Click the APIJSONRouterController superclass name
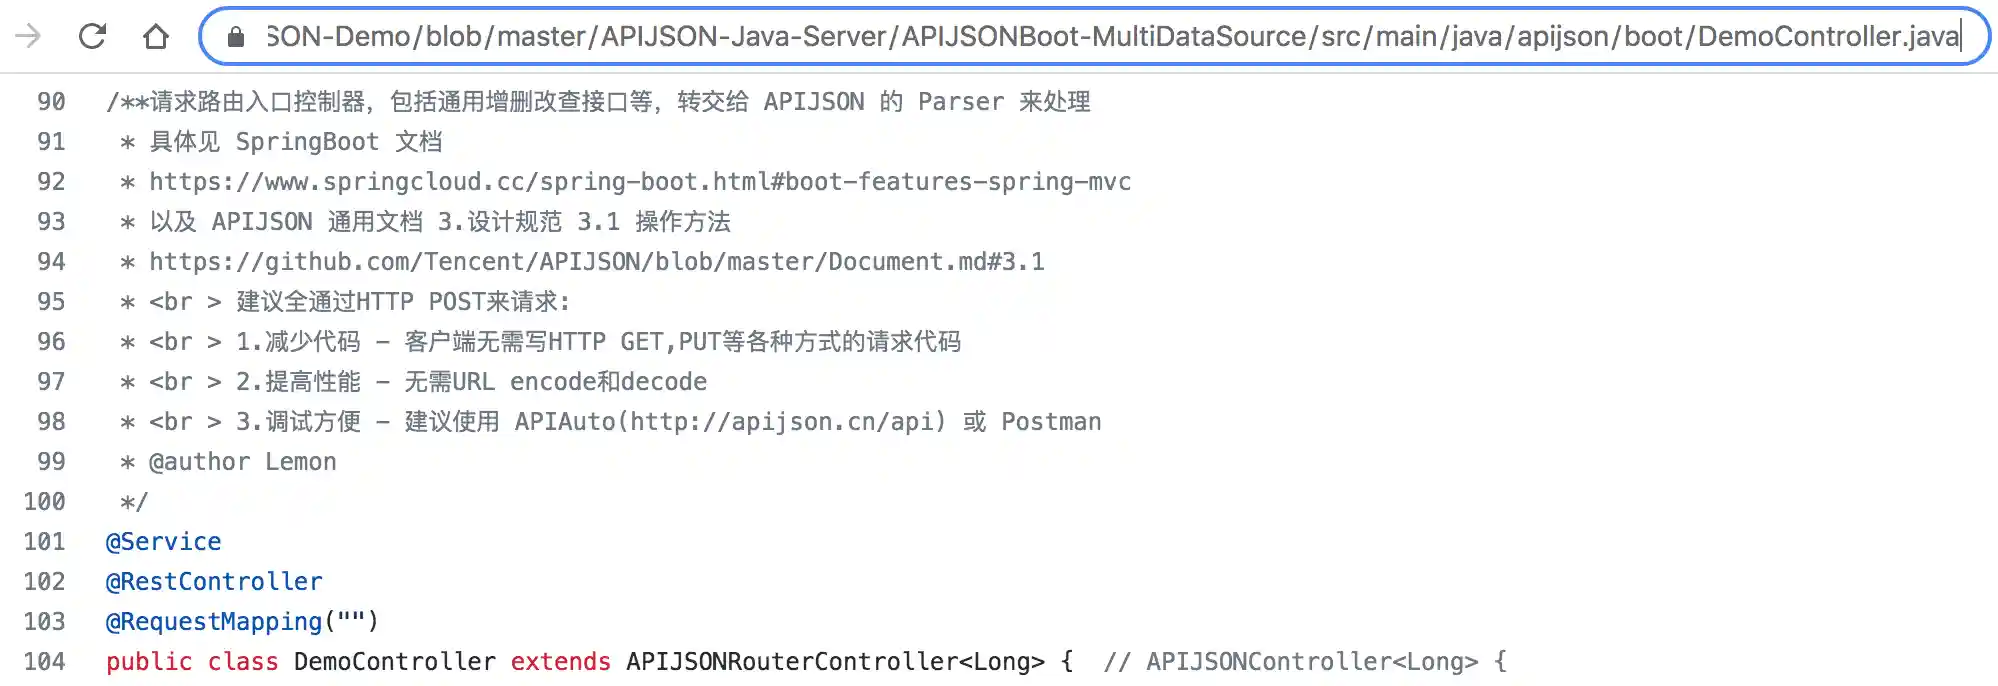The height and width of the screenshot is (686, 1998). click(x=792, y=662)
